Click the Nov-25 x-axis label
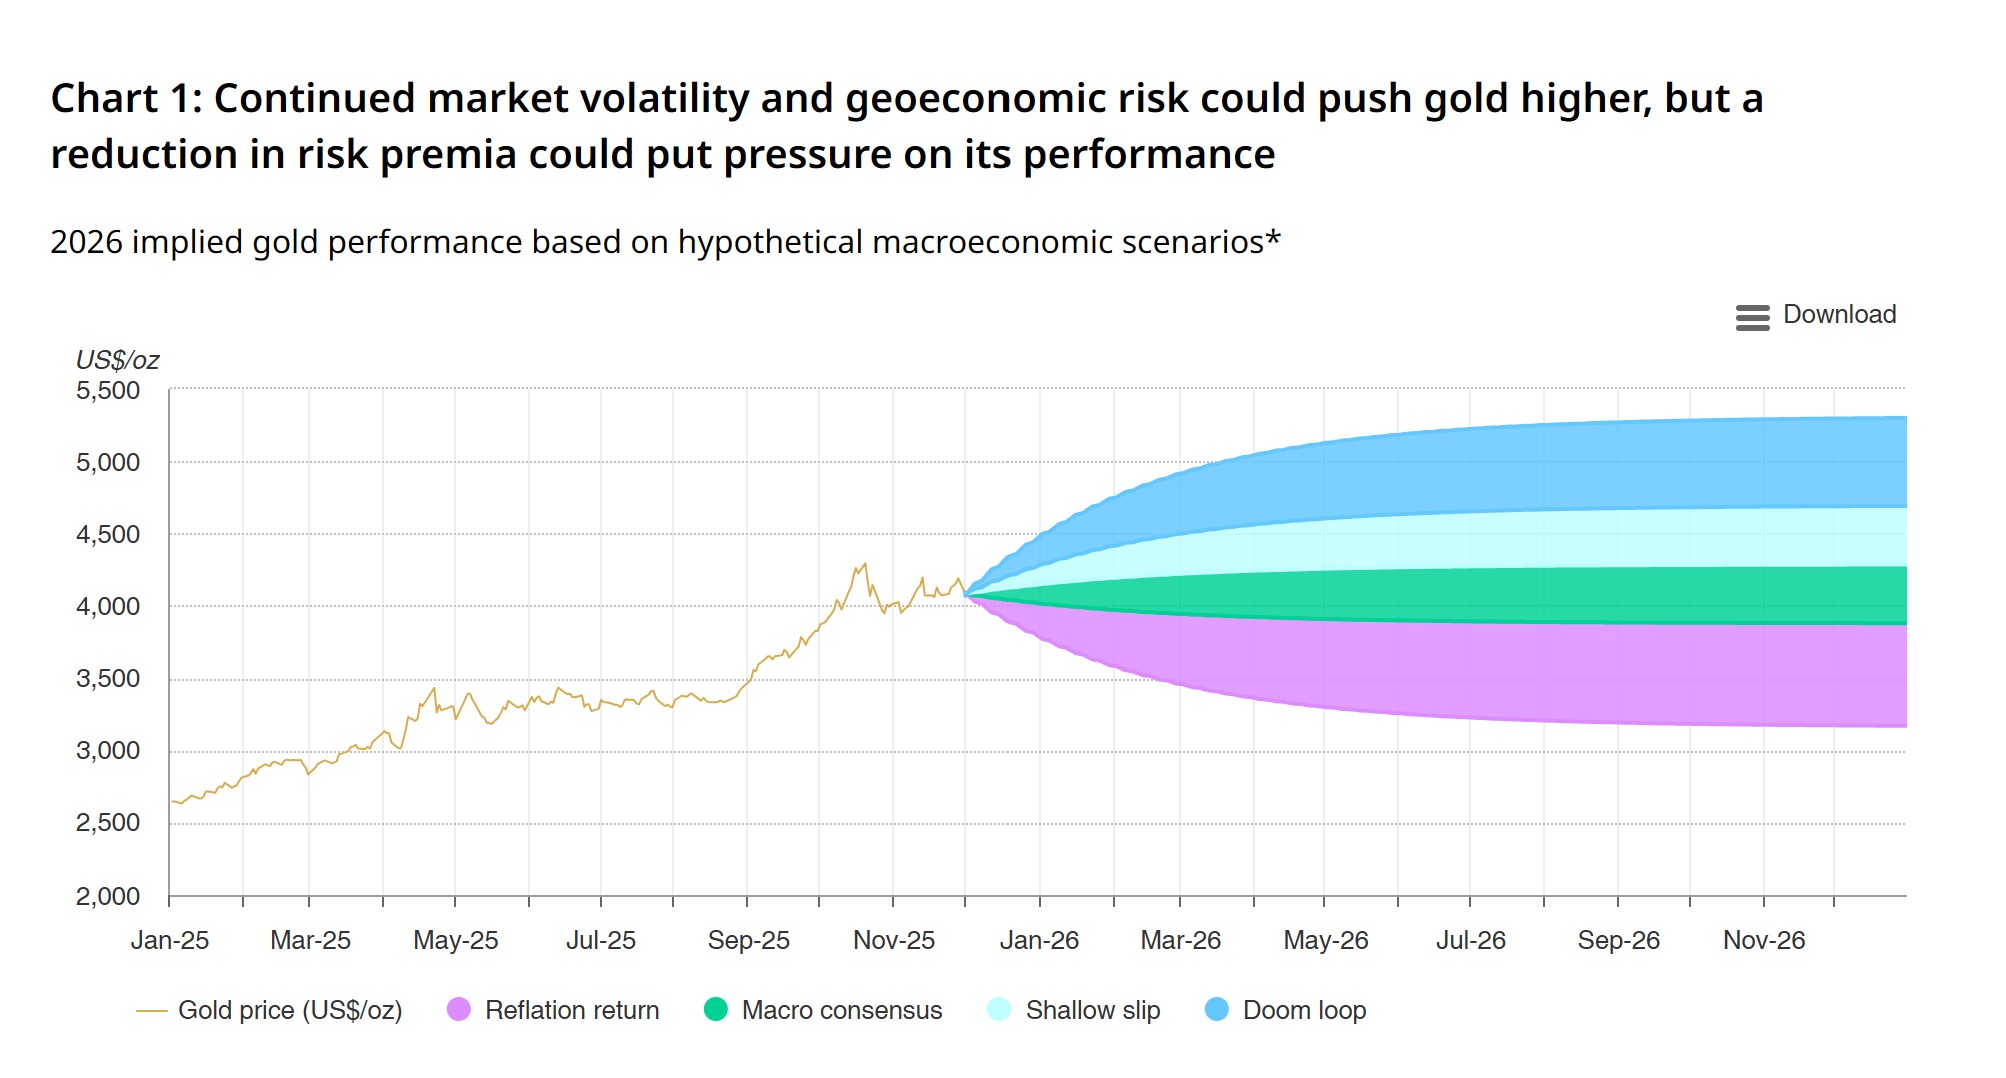The height and width of the screenshot is (1078, 2006). (894, 941)
